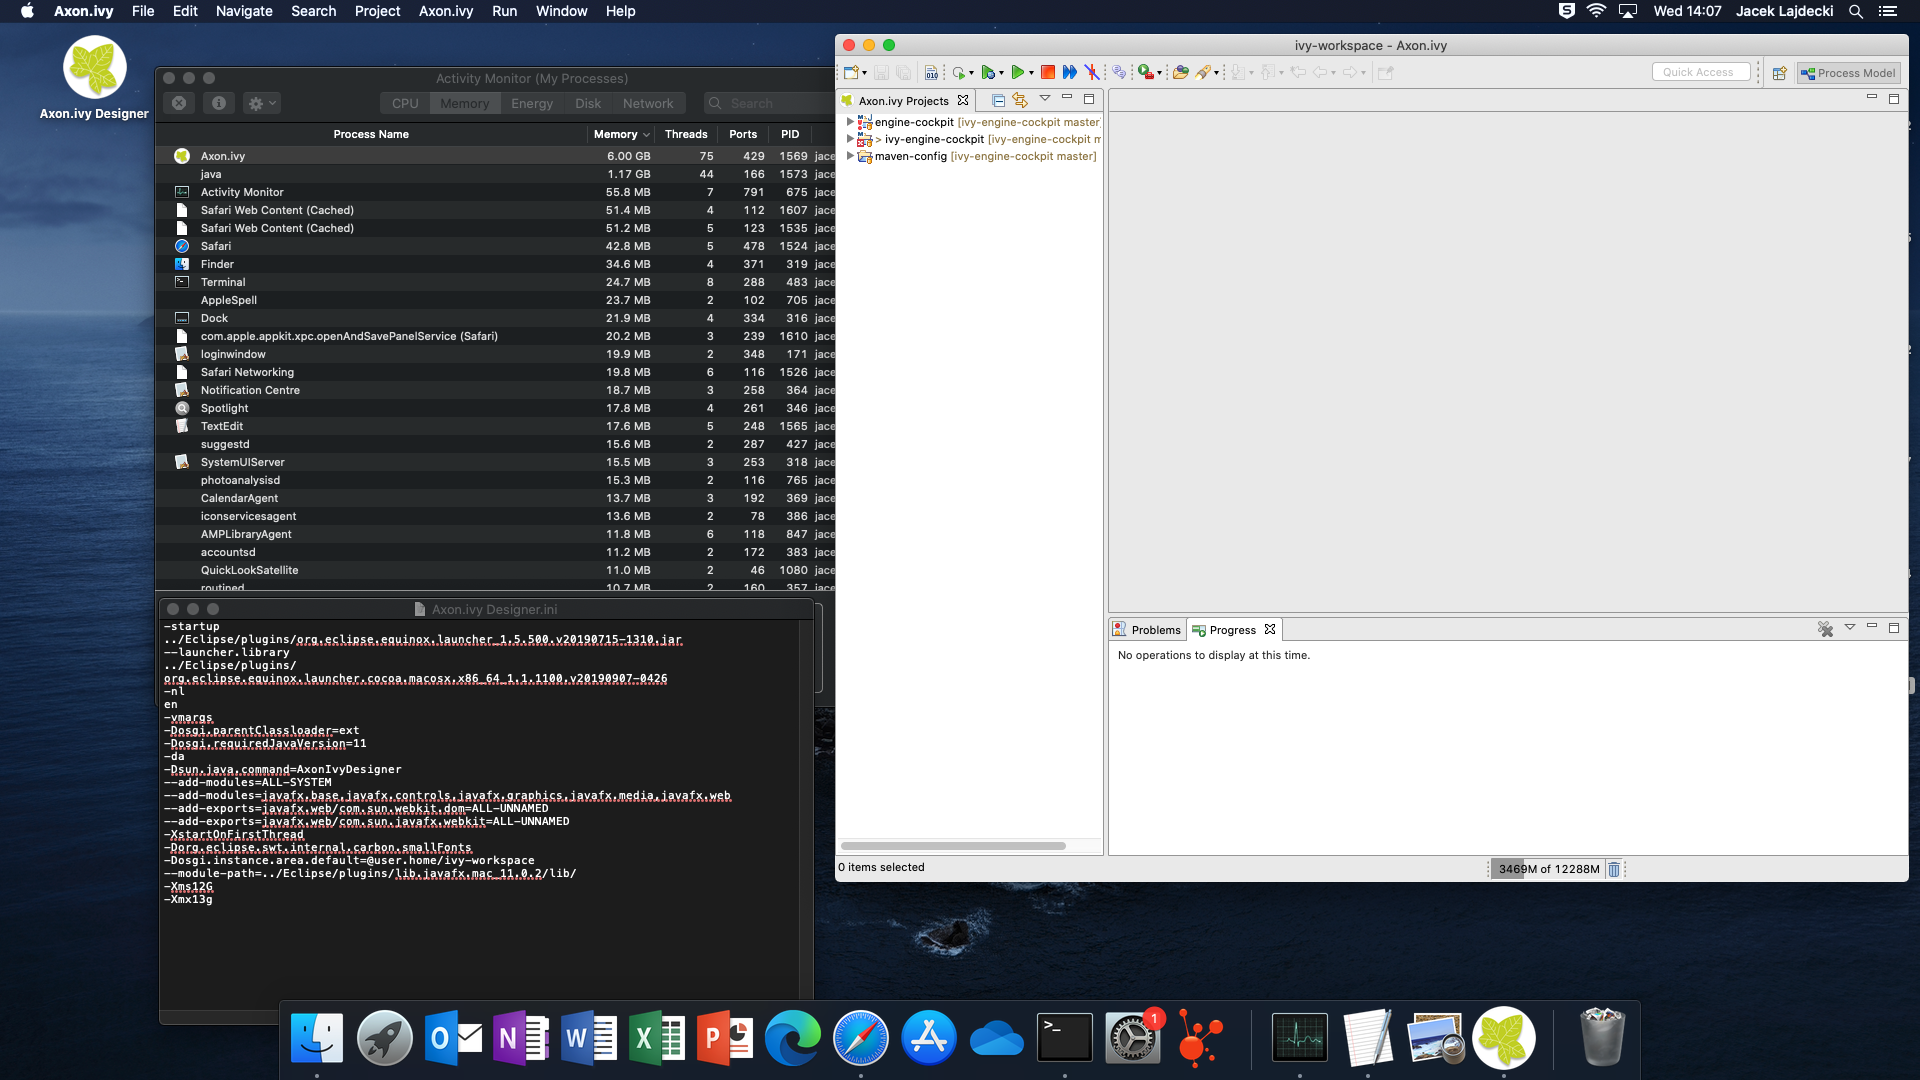Viewport: 1920px width, 1080px height.
Task: Open Terminal app from the dock
Action: coord(1064,1039)
